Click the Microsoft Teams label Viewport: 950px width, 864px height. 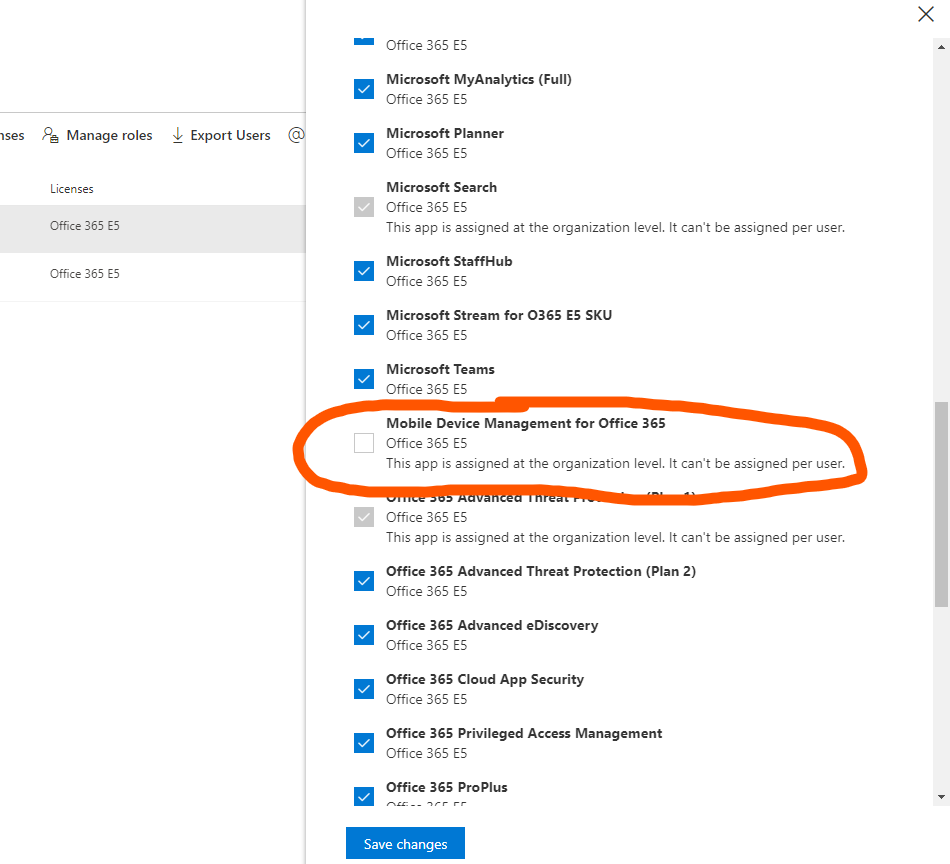440,369
